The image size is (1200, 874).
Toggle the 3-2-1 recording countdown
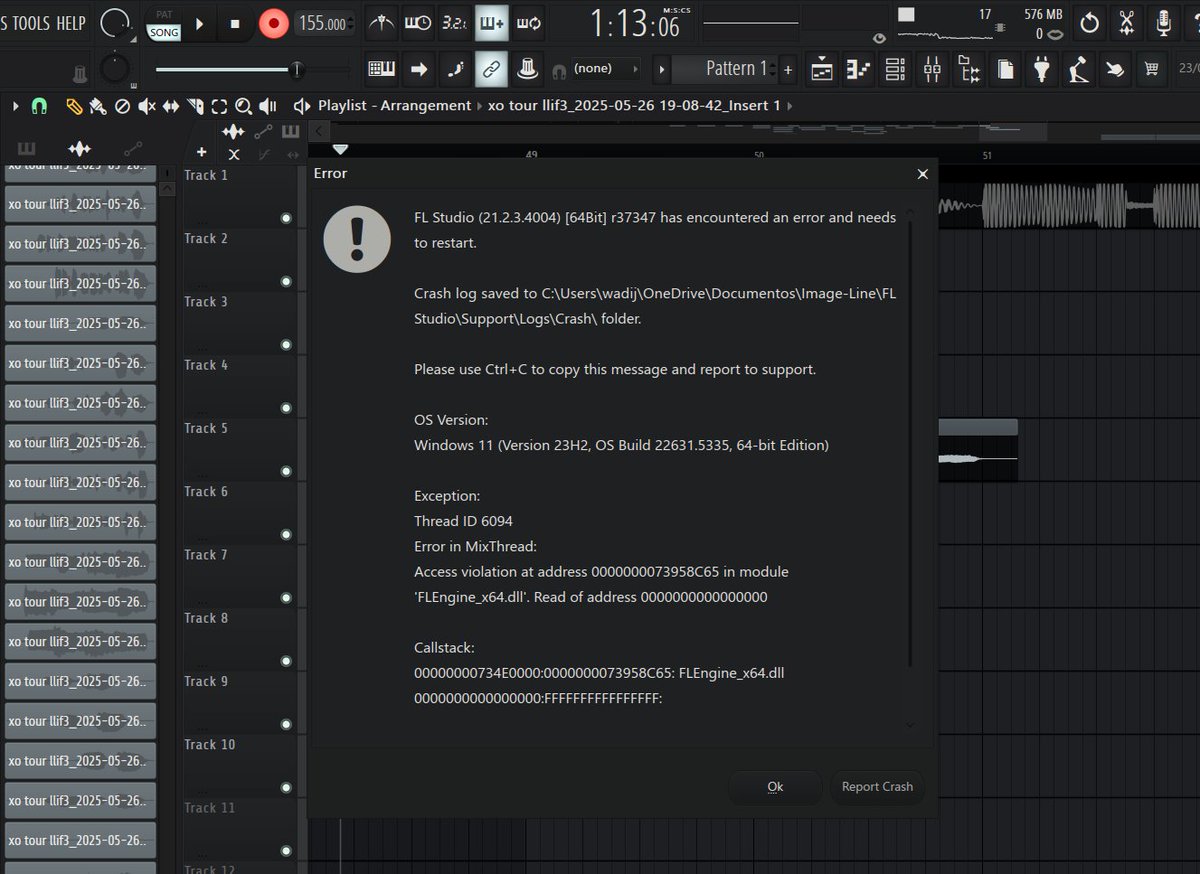pos(454,23)
